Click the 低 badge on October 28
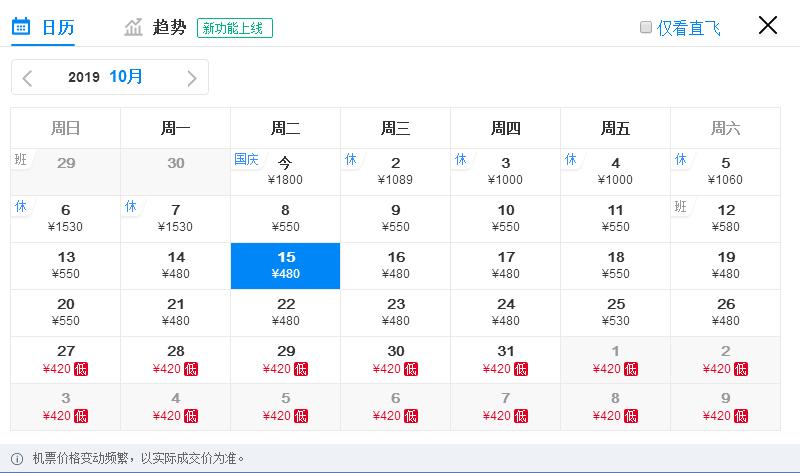 [191, 369]
